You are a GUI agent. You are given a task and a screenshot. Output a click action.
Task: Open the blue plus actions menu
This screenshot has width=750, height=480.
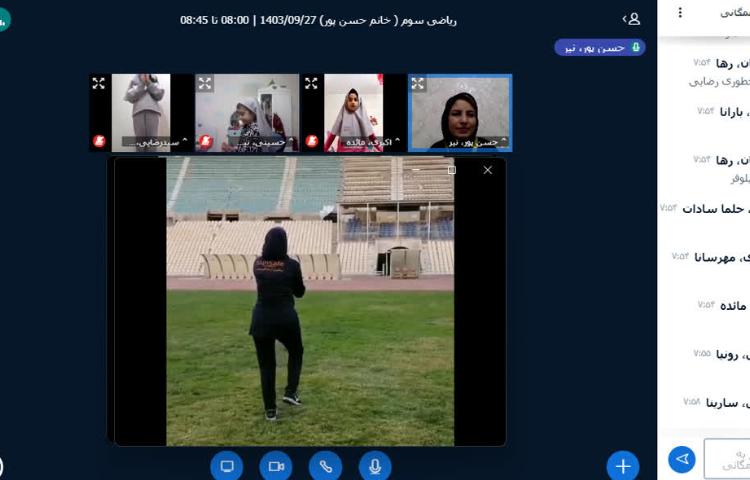623,466
